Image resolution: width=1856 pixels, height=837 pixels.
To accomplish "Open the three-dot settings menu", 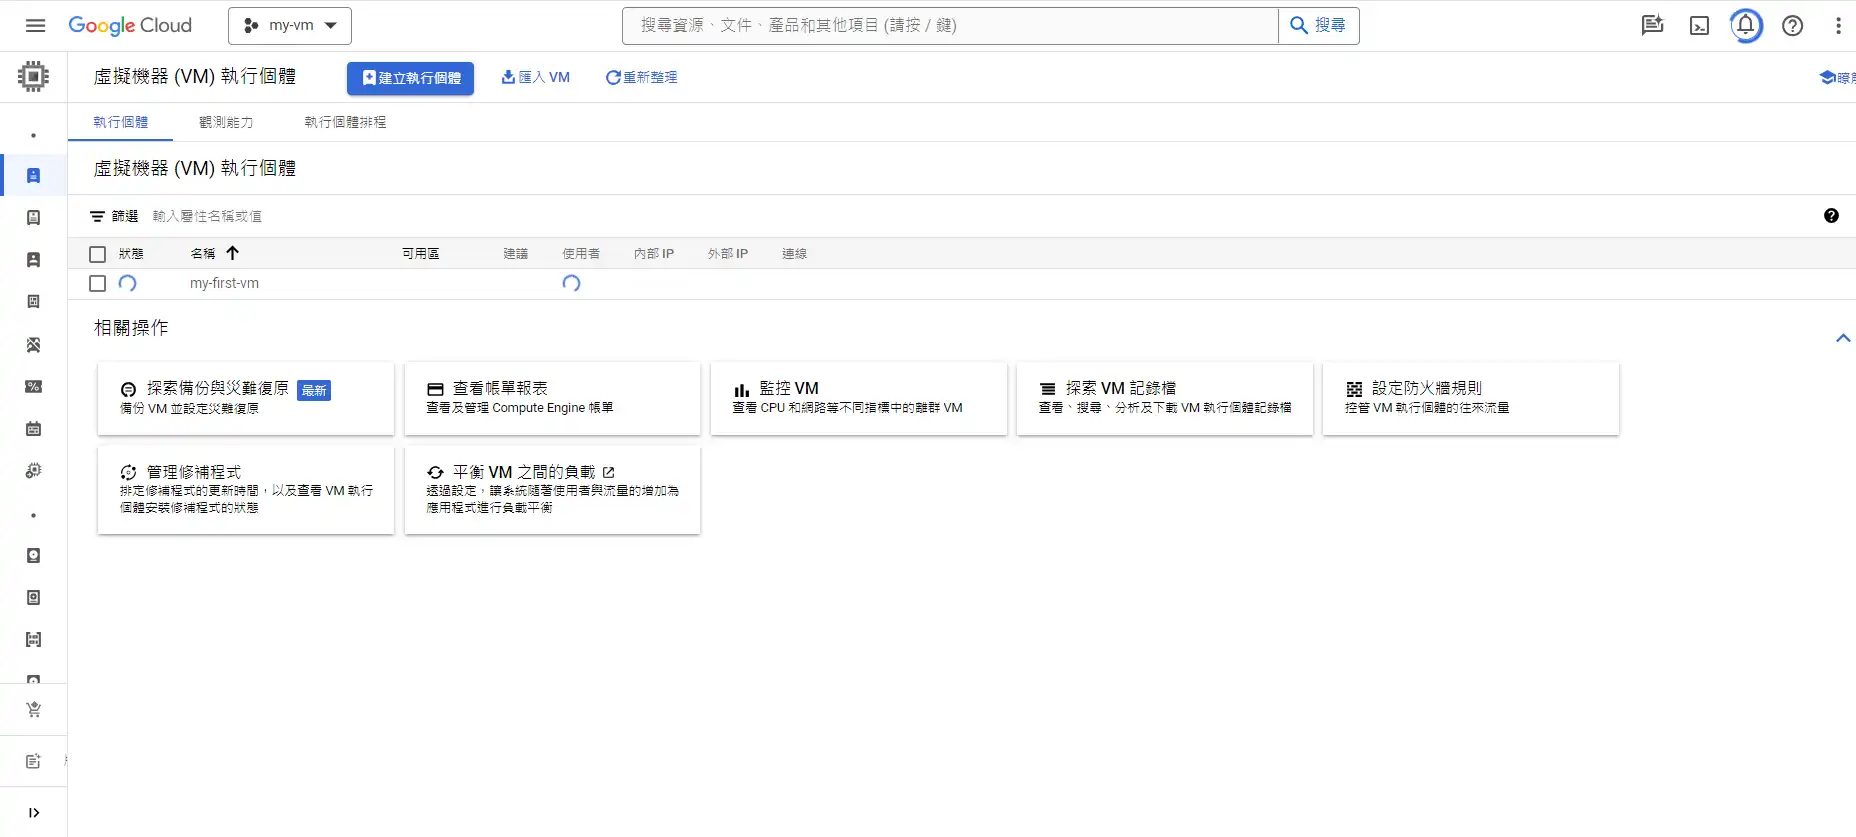I will 1838,26.
